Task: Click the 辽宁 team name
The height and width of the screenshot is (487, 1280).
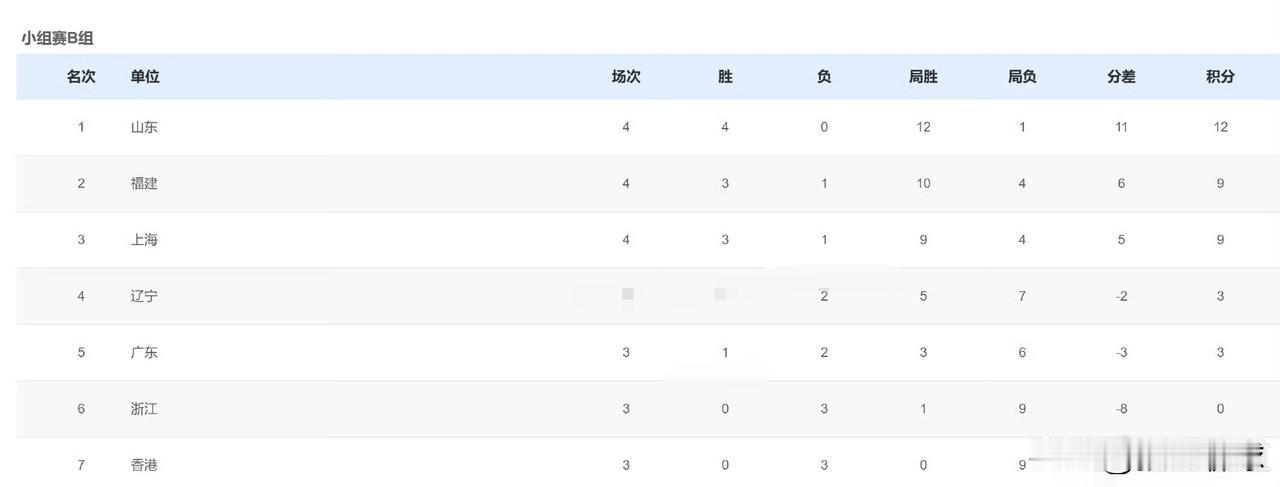Action: [x=144, y=296]
